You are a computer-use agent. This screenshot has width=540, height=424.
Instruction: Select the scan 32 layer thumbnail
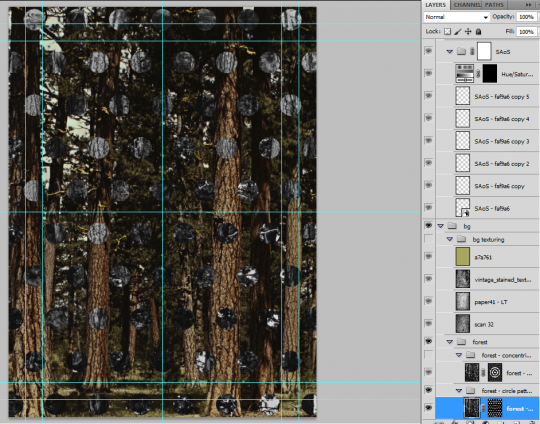click(463, 324)
